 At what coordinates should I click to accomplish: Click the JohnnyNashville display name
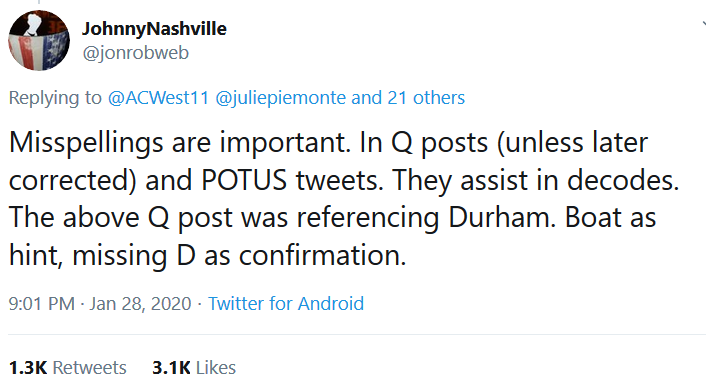[x=154, y=29]
